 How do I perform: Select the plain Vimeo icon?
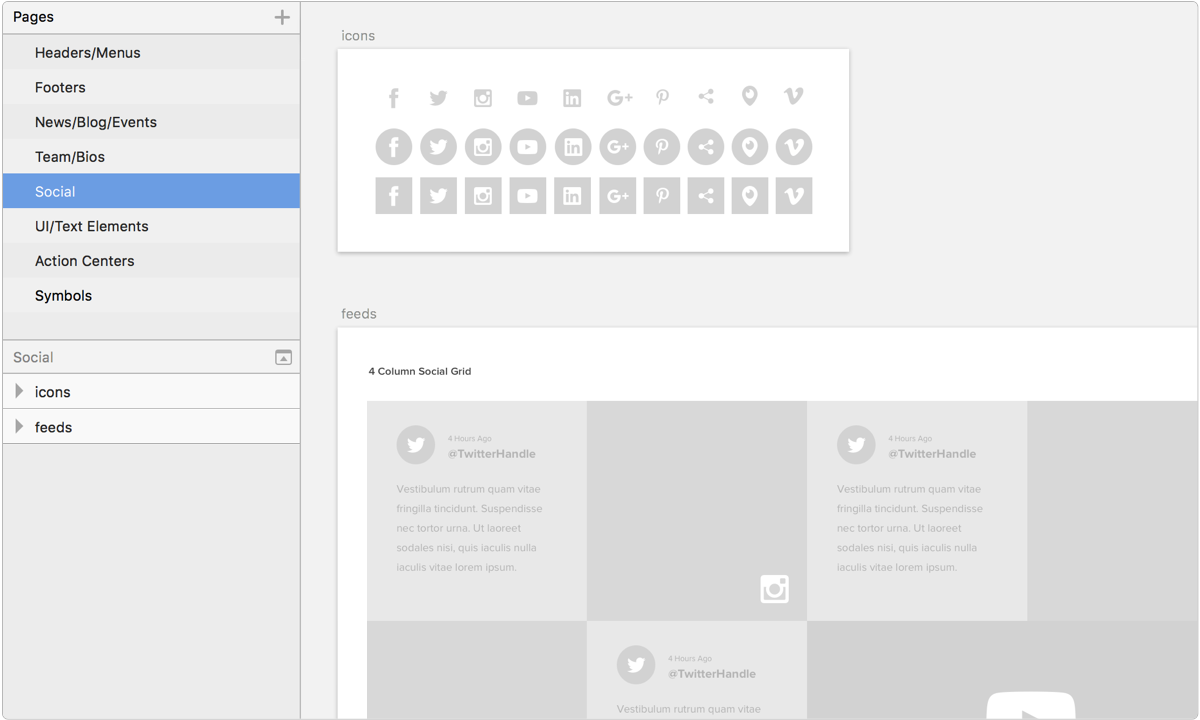[794, 96]
